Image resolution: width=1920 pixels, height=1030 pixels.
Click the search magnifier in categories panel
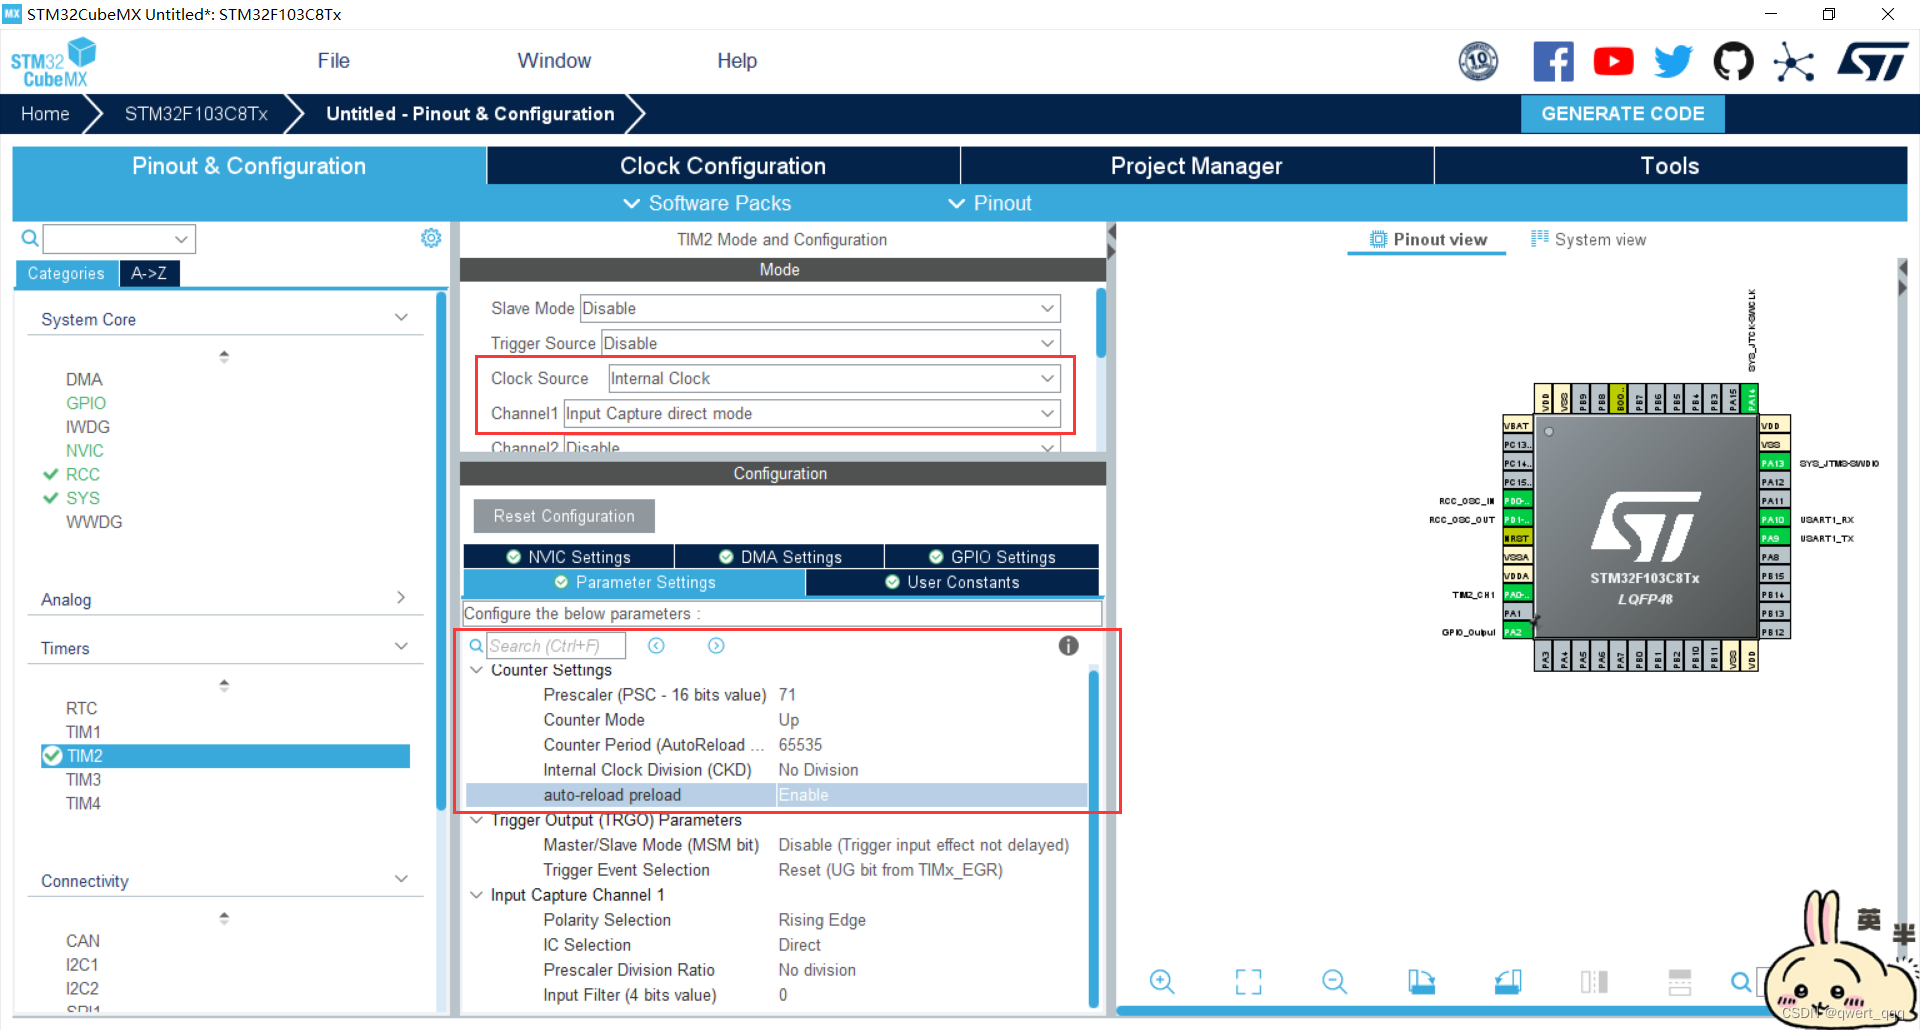click(x=30, y=238)
